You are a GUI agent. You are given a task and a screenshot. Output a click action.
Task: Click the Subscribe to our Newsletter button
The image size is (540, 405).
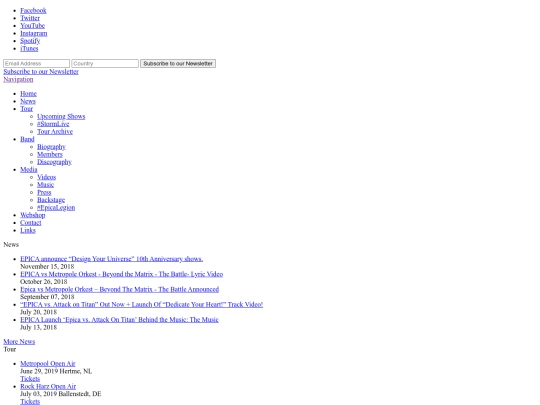(178, 63)
